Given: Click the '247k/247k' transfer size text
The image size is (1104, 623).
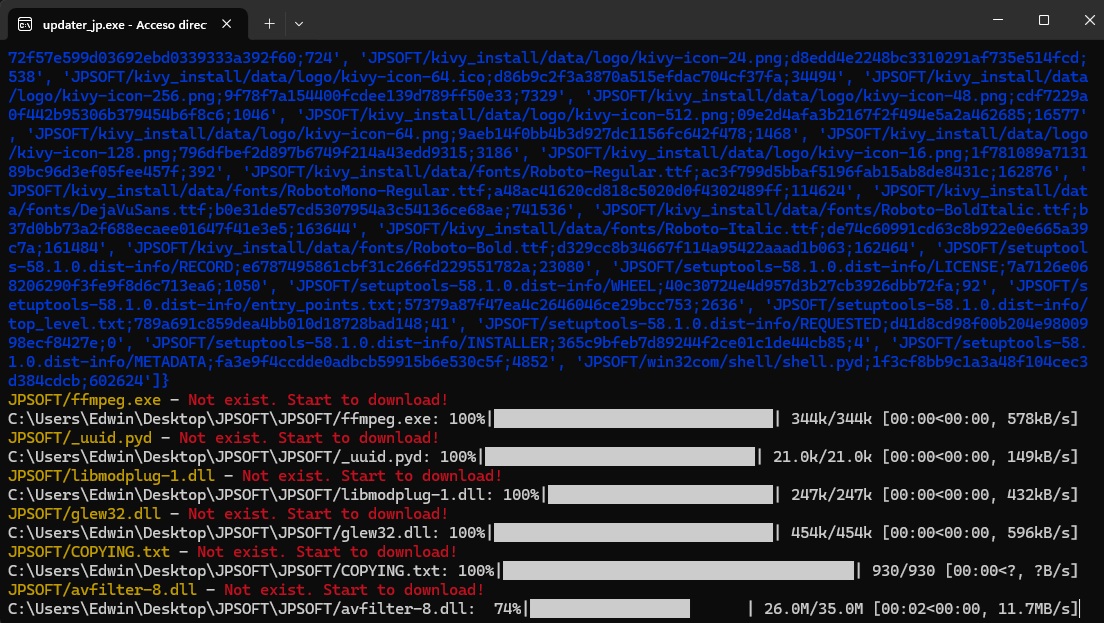Looking at the screenshot, I should click(x=831, y=495).
